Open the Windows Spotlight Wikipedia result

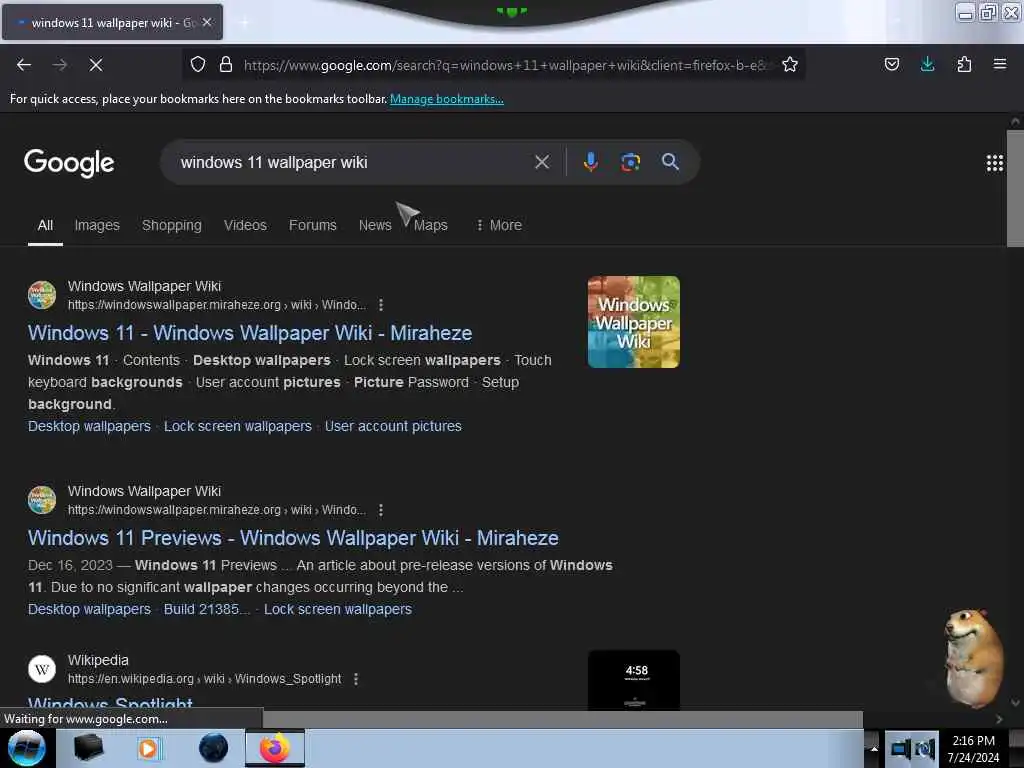click(110, 703)
